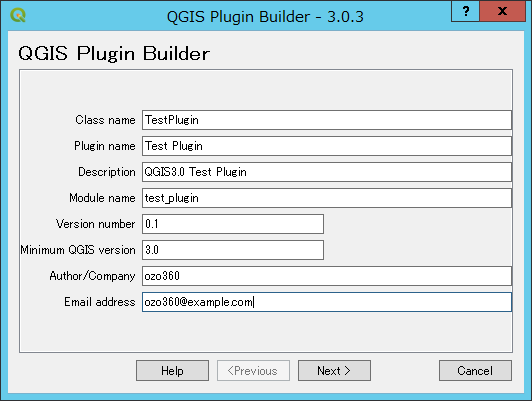The width and height of the screenshot is (532, 401).
Task: Click the question mark help button in title bar
Action: click(466, 11)
